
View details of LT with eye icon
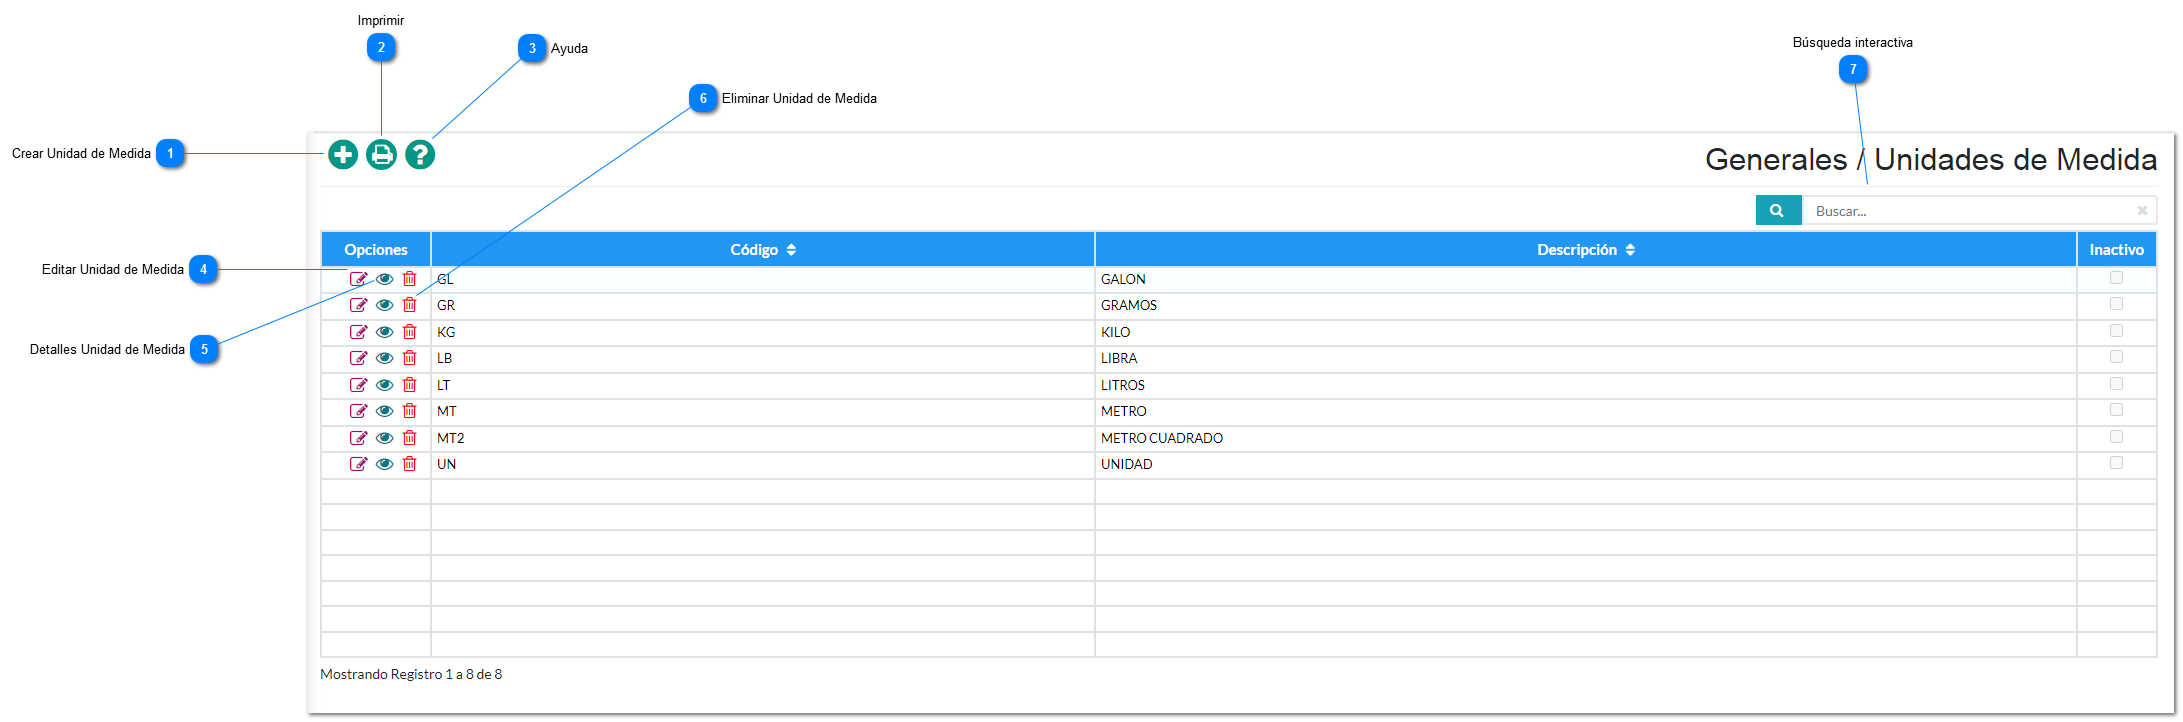click(384, 385)
